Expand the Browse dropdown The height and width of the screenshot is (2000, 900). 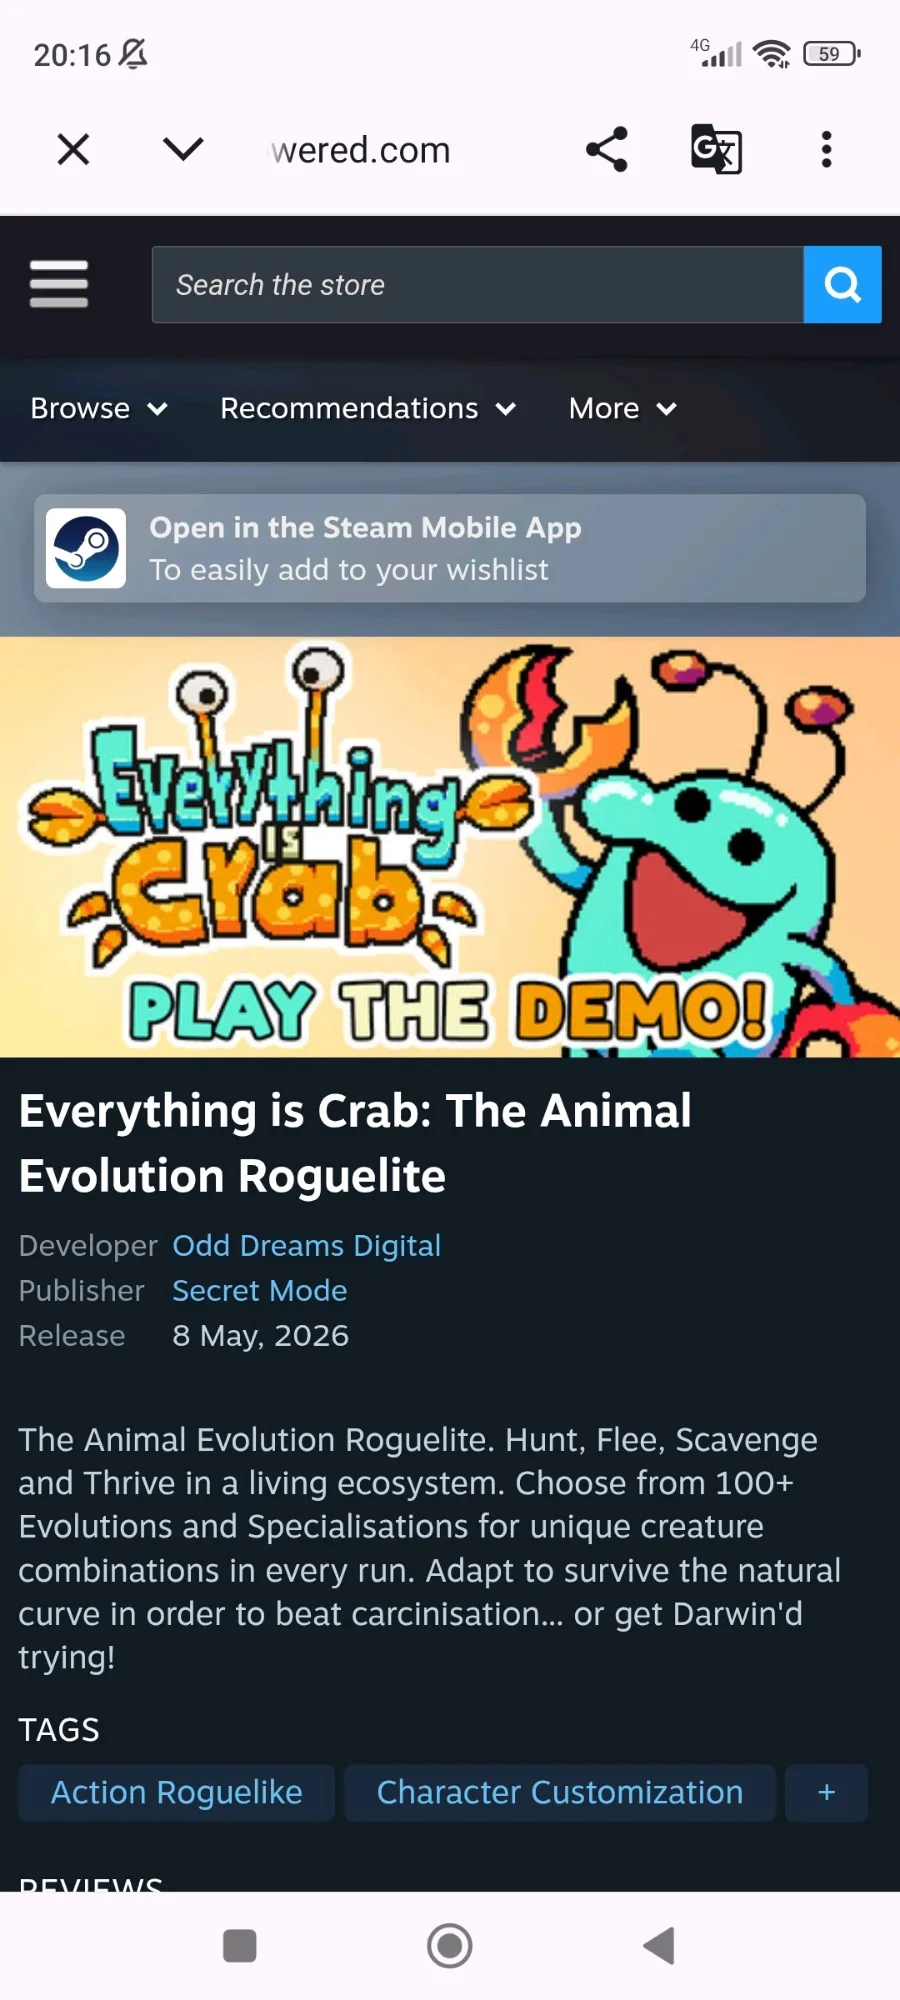pos(99,408)
